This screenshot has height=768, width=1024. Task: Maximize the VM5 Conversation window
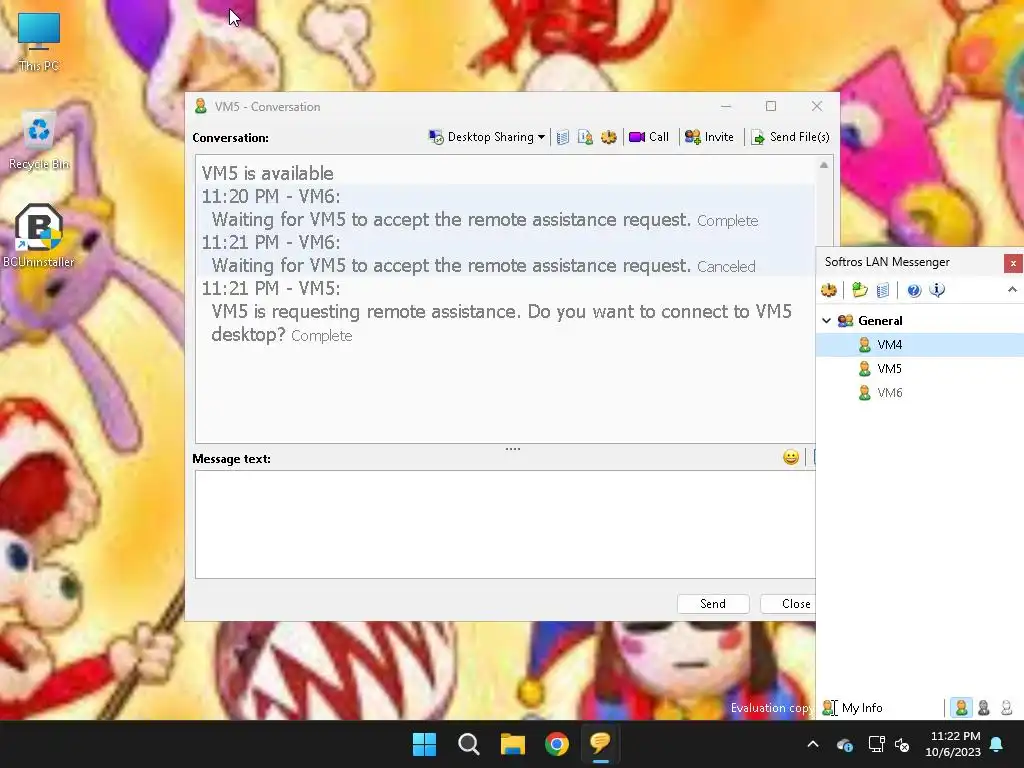(771, 106)
